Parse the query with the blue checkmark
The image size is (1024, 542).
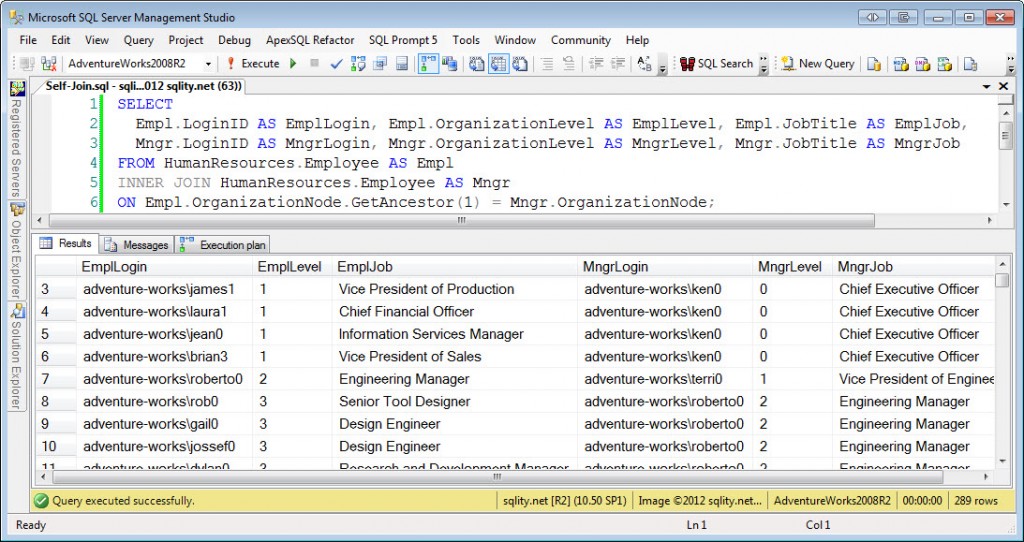pyautogui.click(x=336, y=63)
